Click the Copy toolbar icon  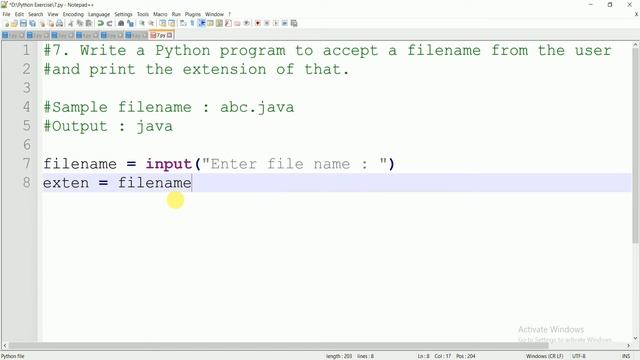[x=80, y=23]
